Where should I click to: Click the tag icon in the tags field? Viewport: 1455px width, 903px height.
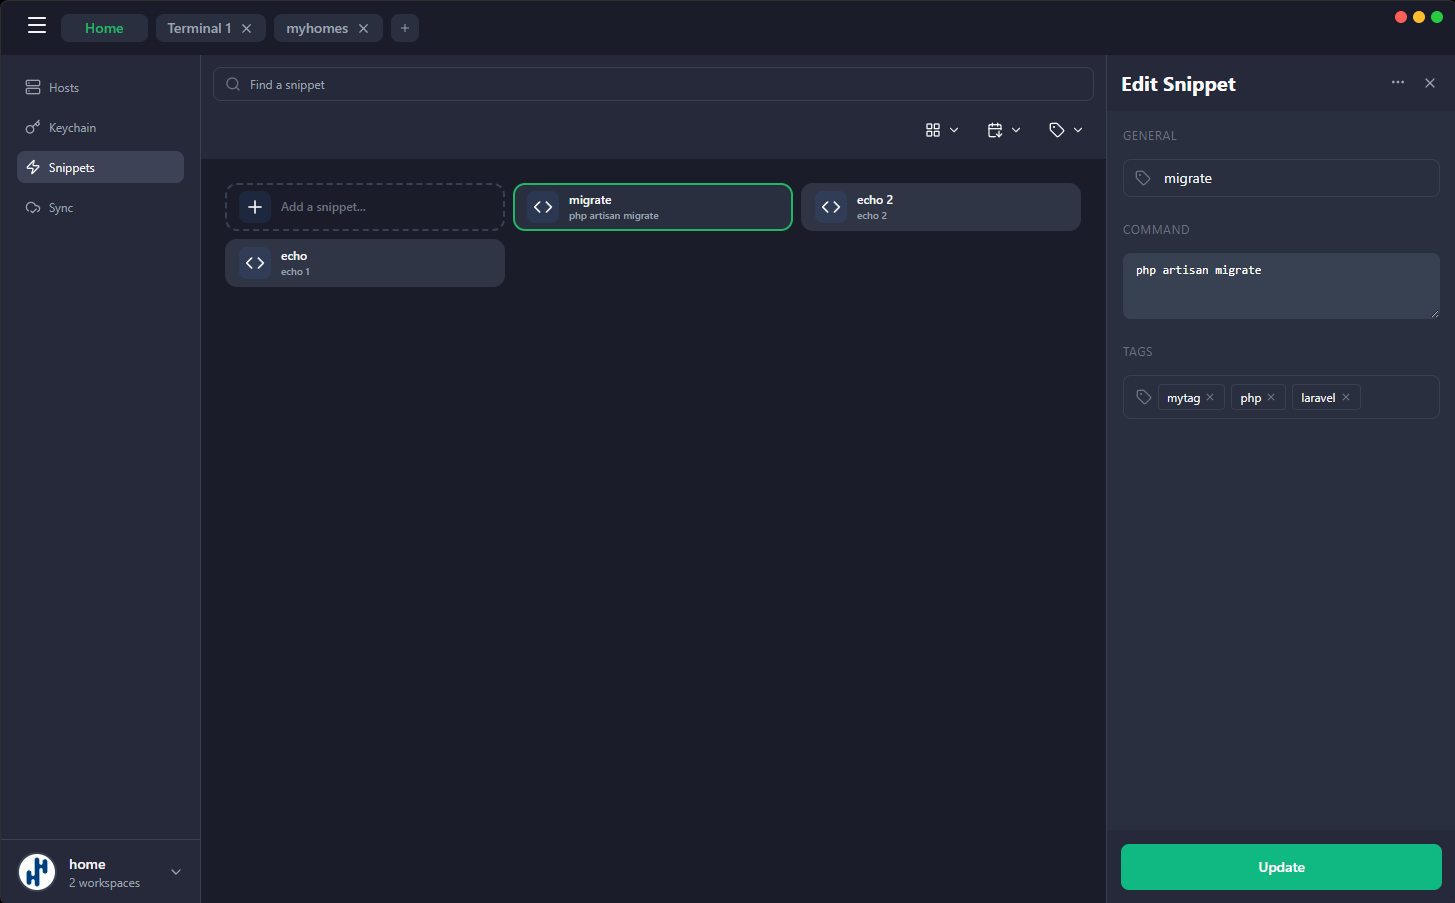[1143, 396]
